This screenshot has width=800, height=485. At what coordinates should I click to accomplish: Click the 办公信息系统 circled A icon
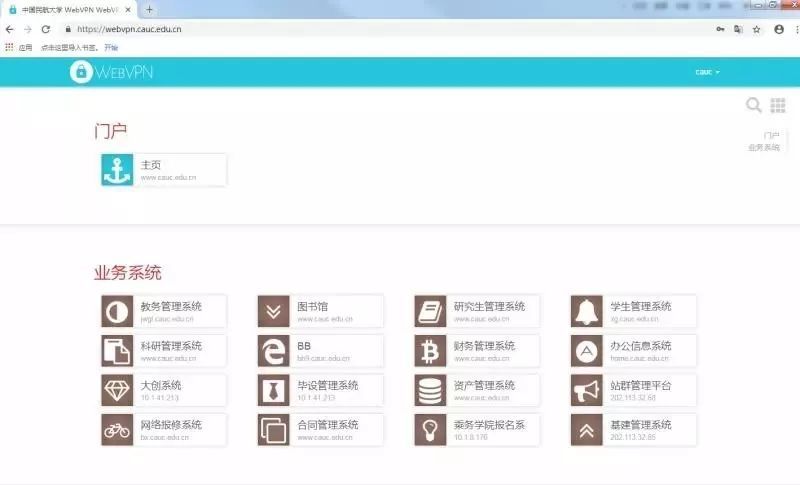tap(587, 351)
